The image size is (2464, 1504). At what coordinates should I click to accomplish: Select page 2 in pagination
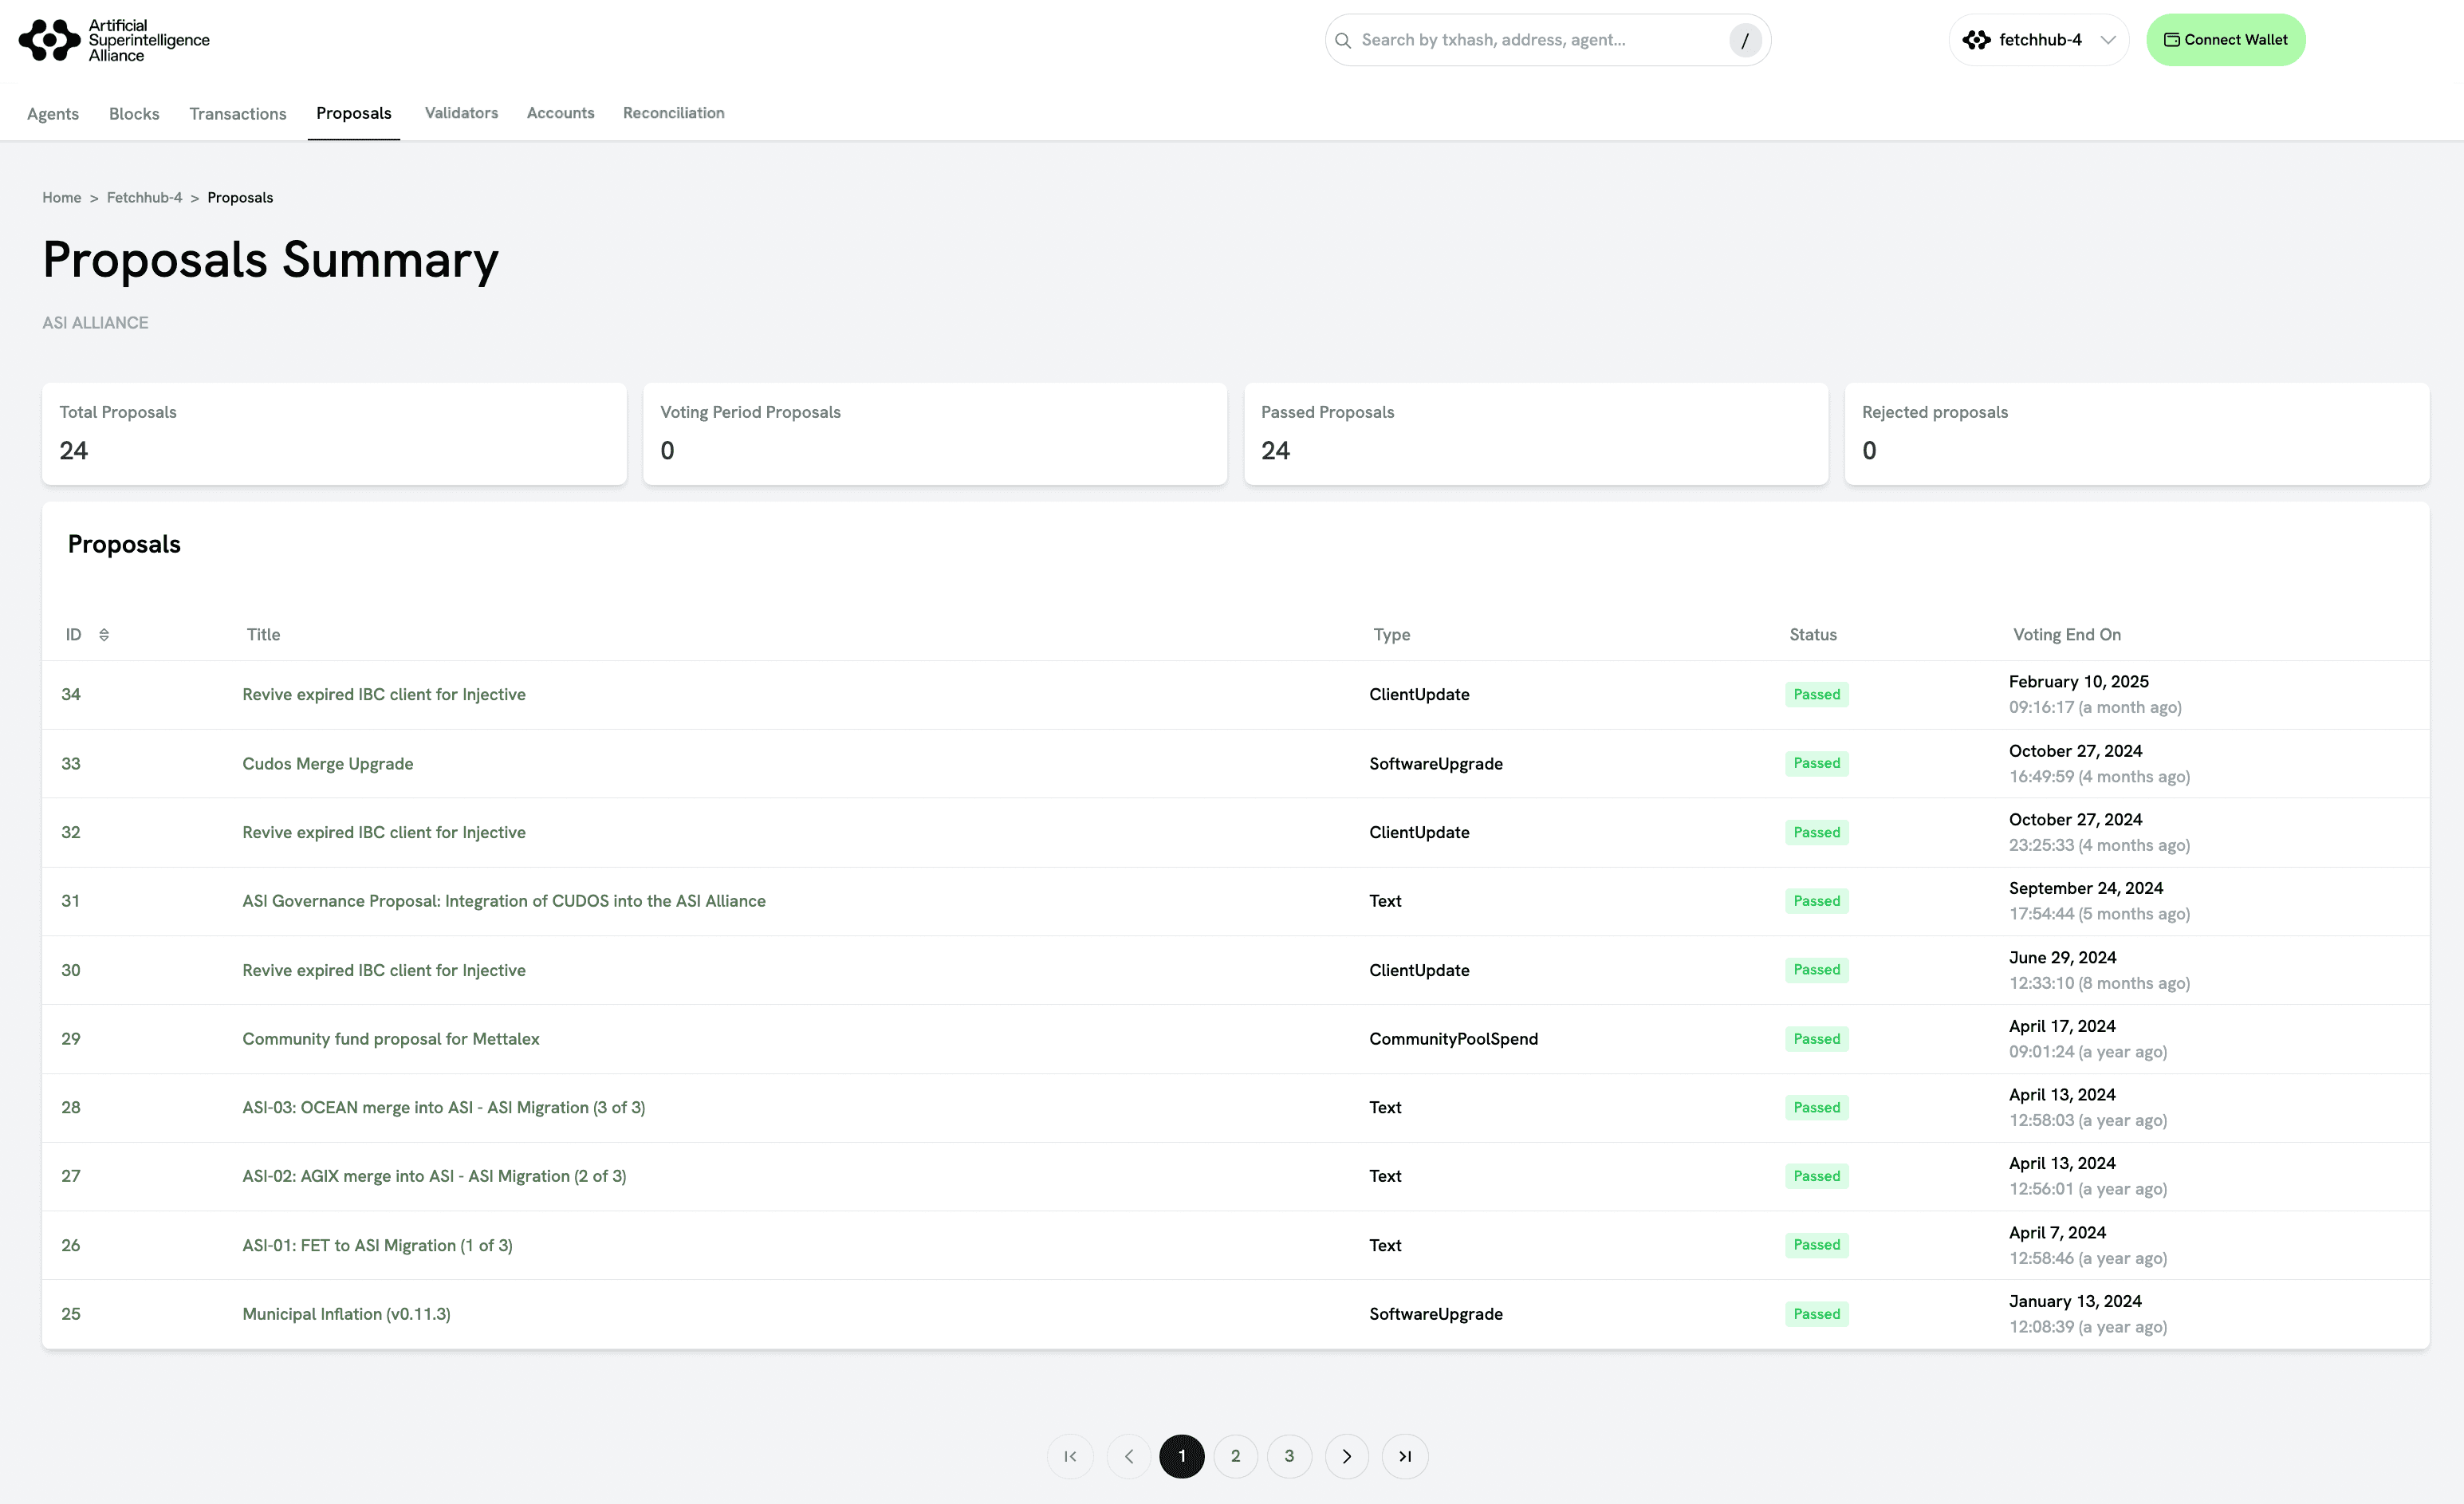[x=1235, y=1456]
